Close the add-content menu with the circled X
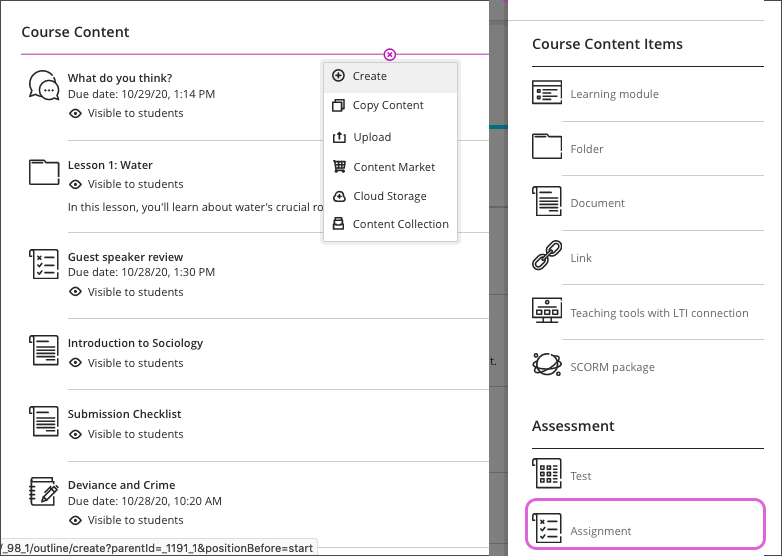 [390, 54]
